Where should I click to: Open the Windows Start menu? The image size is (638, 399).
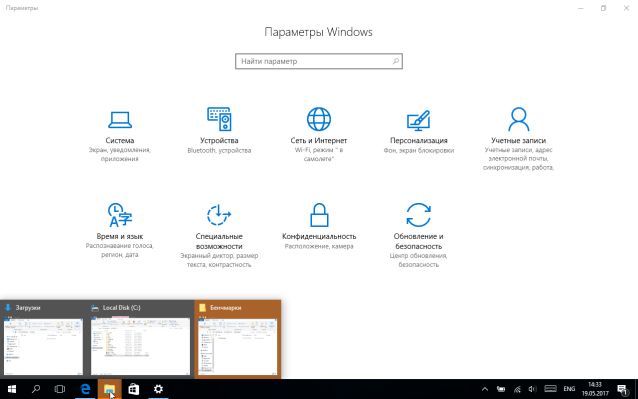coord(12,389)
